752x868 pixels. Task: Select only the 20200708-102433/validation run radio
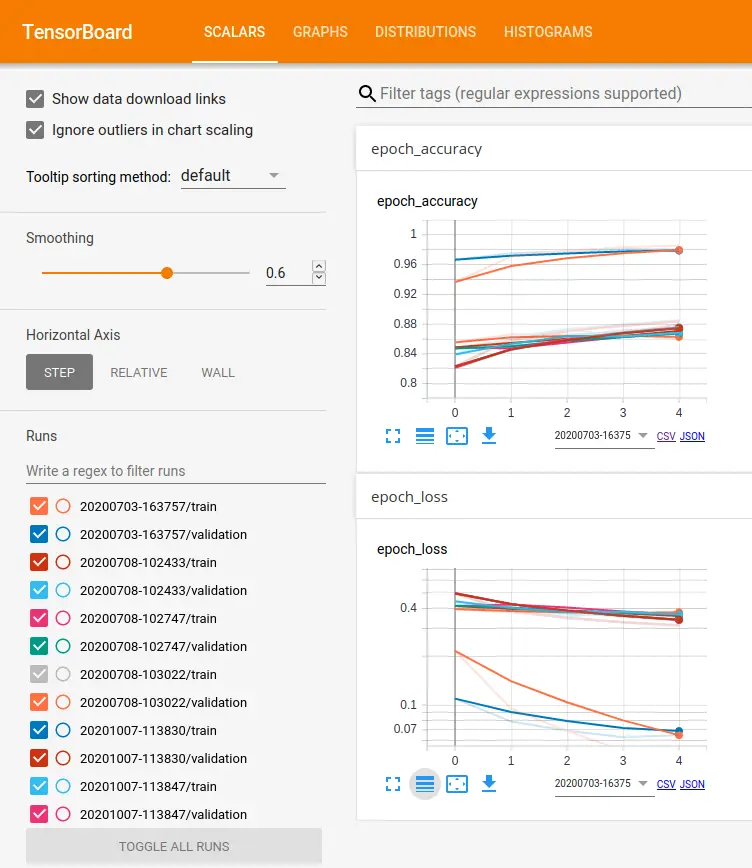(63, 590)
